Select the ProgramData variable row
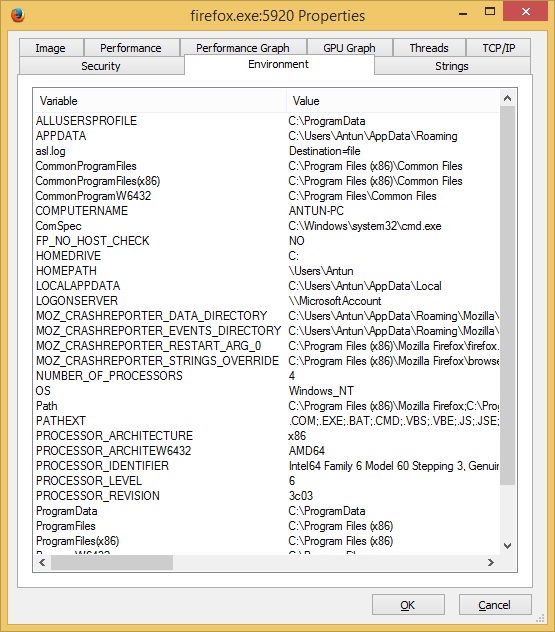555x632 pixels. coord(266,511)
